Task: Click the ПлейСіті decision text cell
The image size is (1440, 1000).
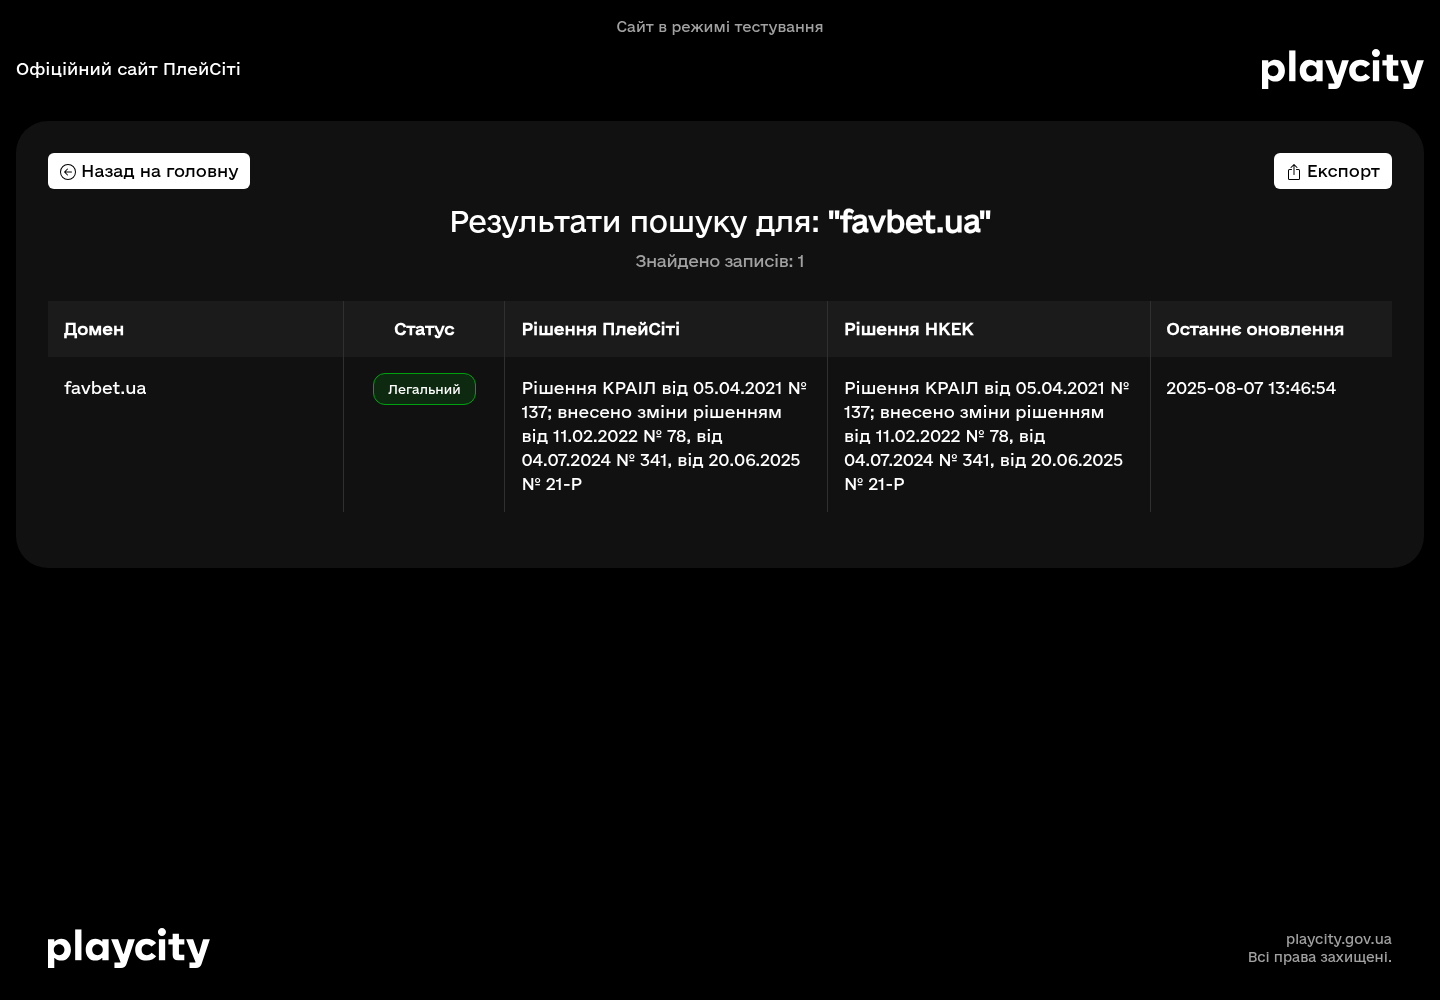Action: coord(665,436)
